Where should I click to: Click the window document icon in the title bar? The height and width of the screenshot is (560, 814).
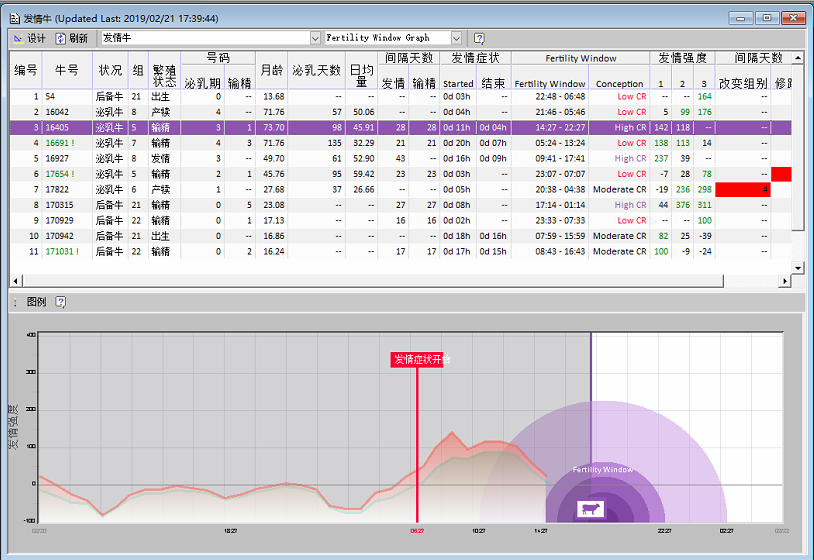[15, 19]
